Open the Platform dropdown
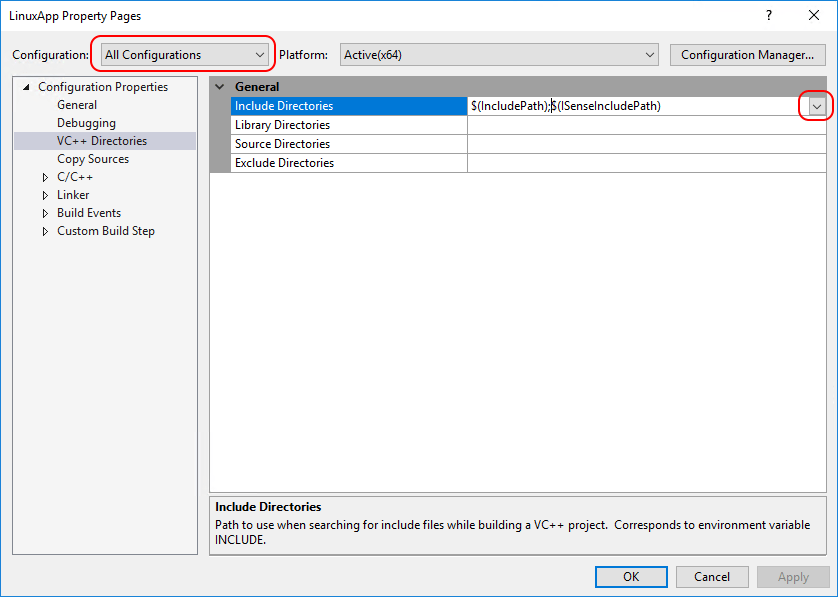This screenshot has height=597, width=838. click(x=499, y=55)
